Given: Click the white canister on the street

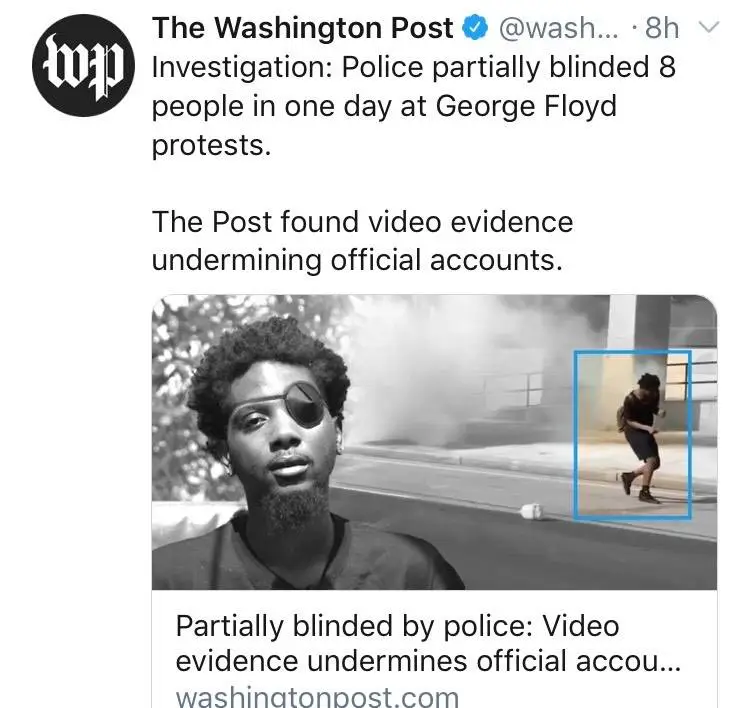Looking at the screenshot, I should [530, 511].
